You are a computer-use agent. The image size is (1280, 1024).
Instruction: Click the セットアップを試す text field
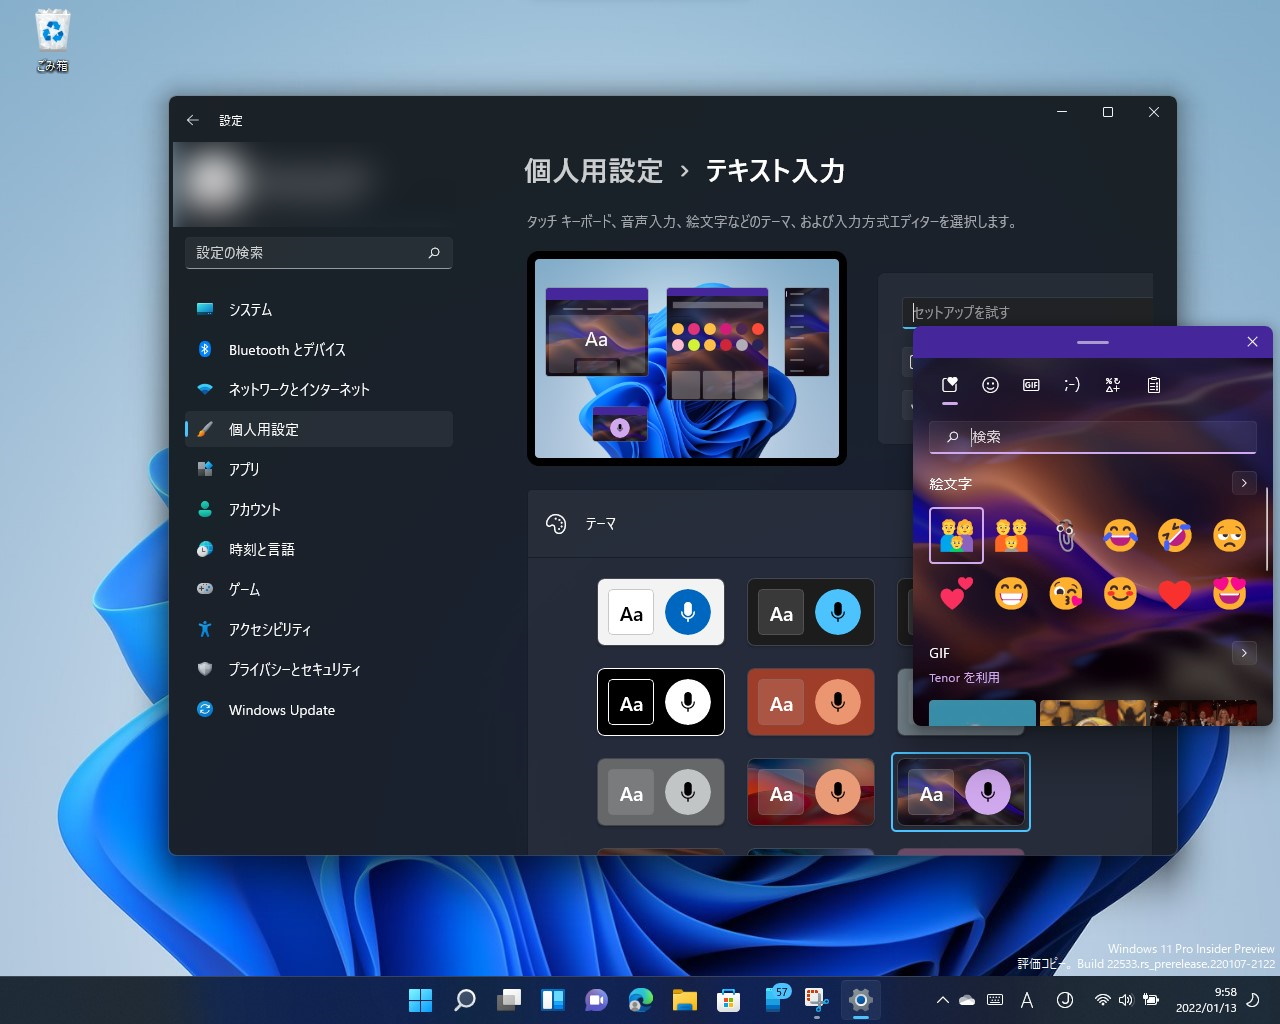coord(1028,312)
